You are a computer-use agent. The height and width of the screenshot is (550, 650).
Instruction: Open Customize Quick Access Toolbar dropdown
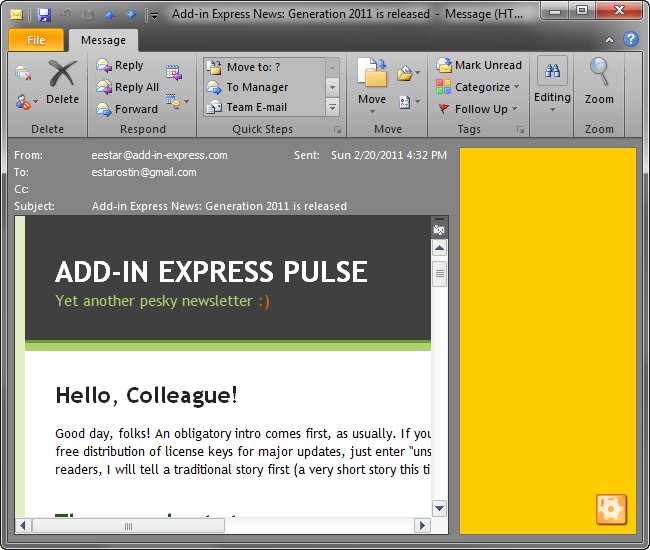[x=154, y=16]
